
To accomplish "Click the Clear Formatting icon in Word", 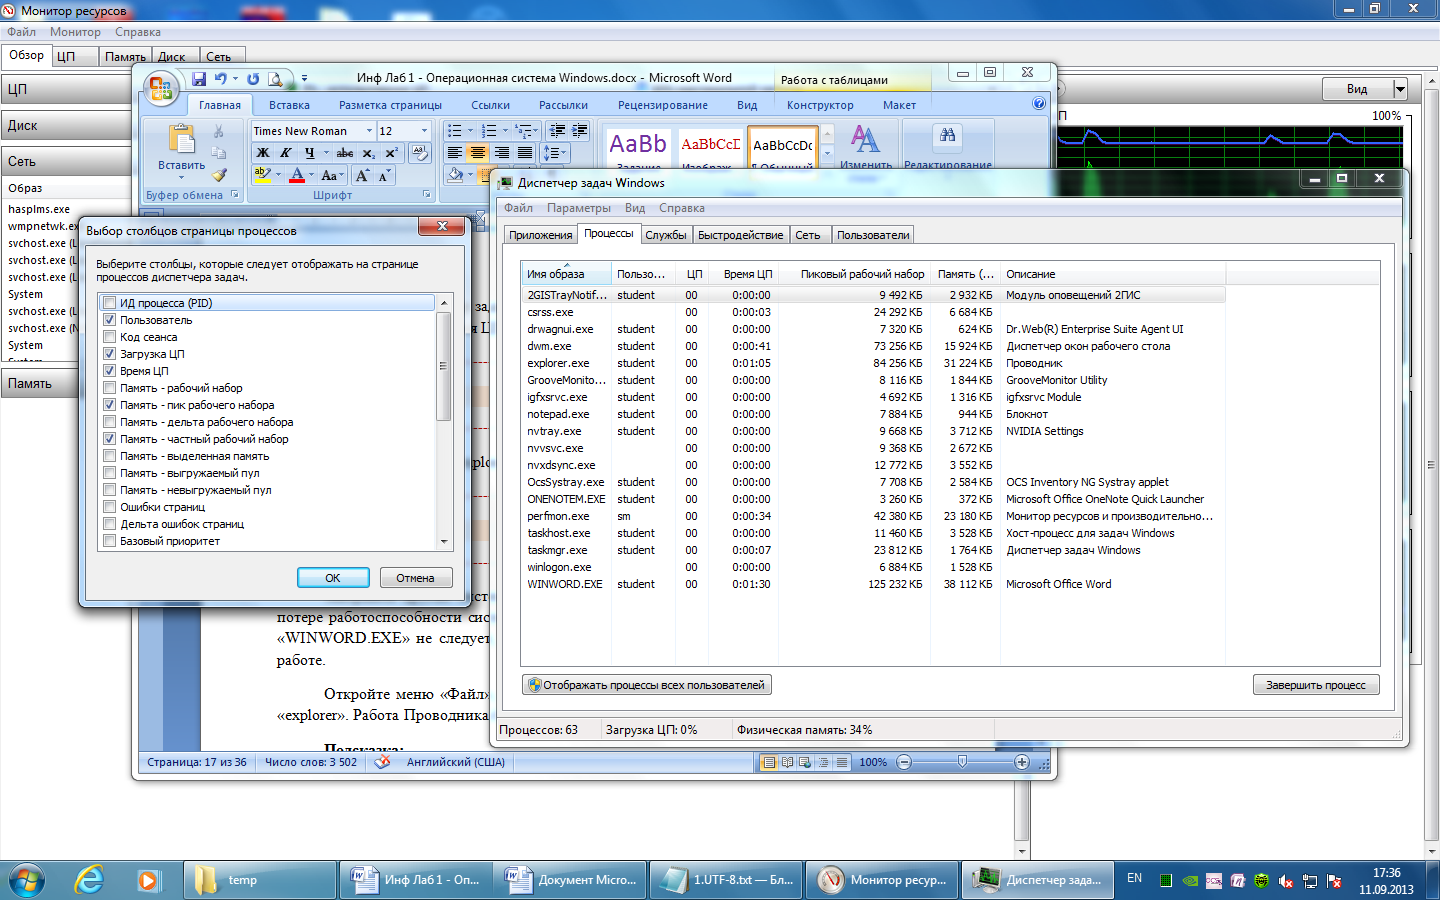I will click(420, 153).
